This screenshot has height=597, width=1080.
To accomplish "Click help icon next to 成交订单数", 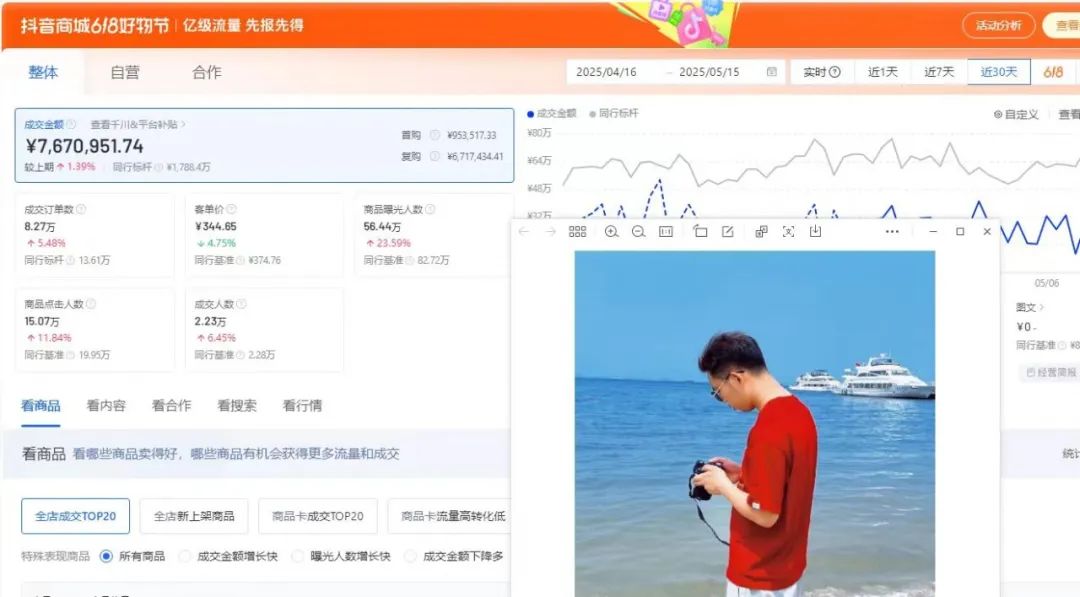I will click(81, 209).
